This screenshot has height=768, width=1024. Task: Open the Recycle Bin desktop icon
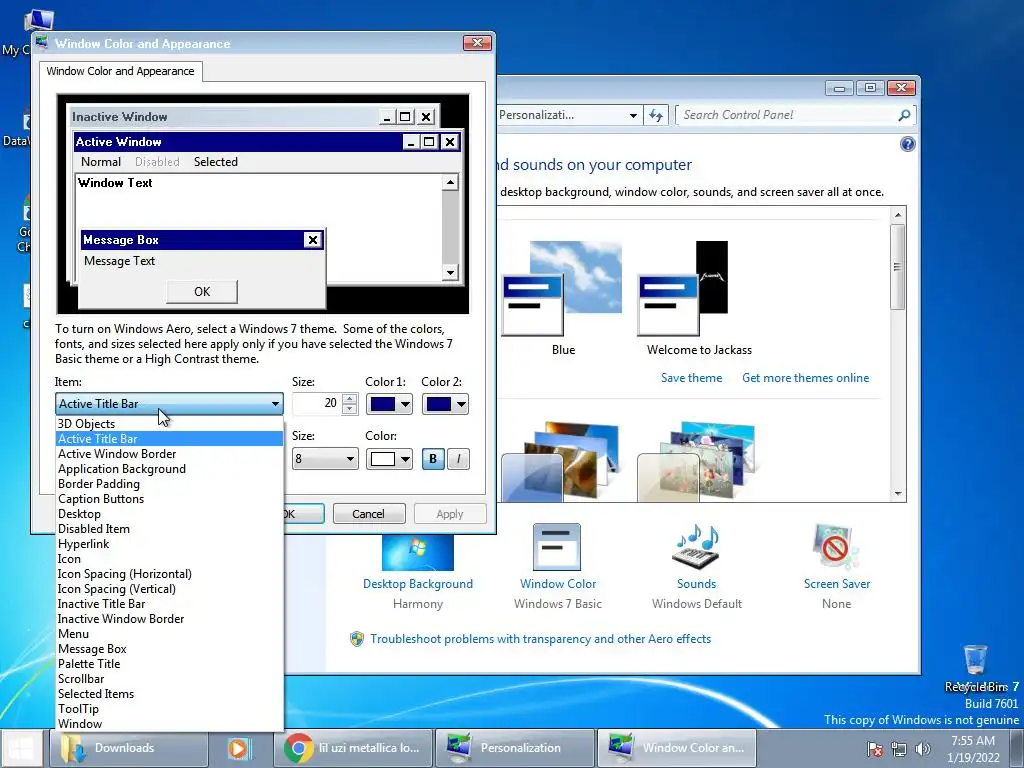pyautogui.click(x=975, y=661)
